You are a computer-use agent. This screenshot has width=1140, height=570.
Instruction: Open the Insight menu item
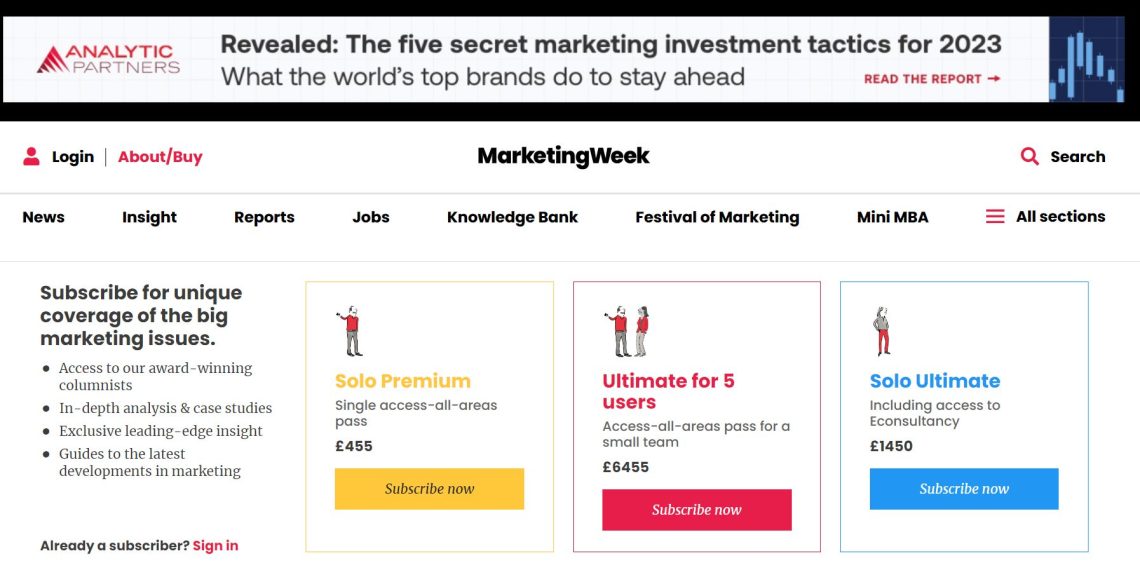pos(149,217)
